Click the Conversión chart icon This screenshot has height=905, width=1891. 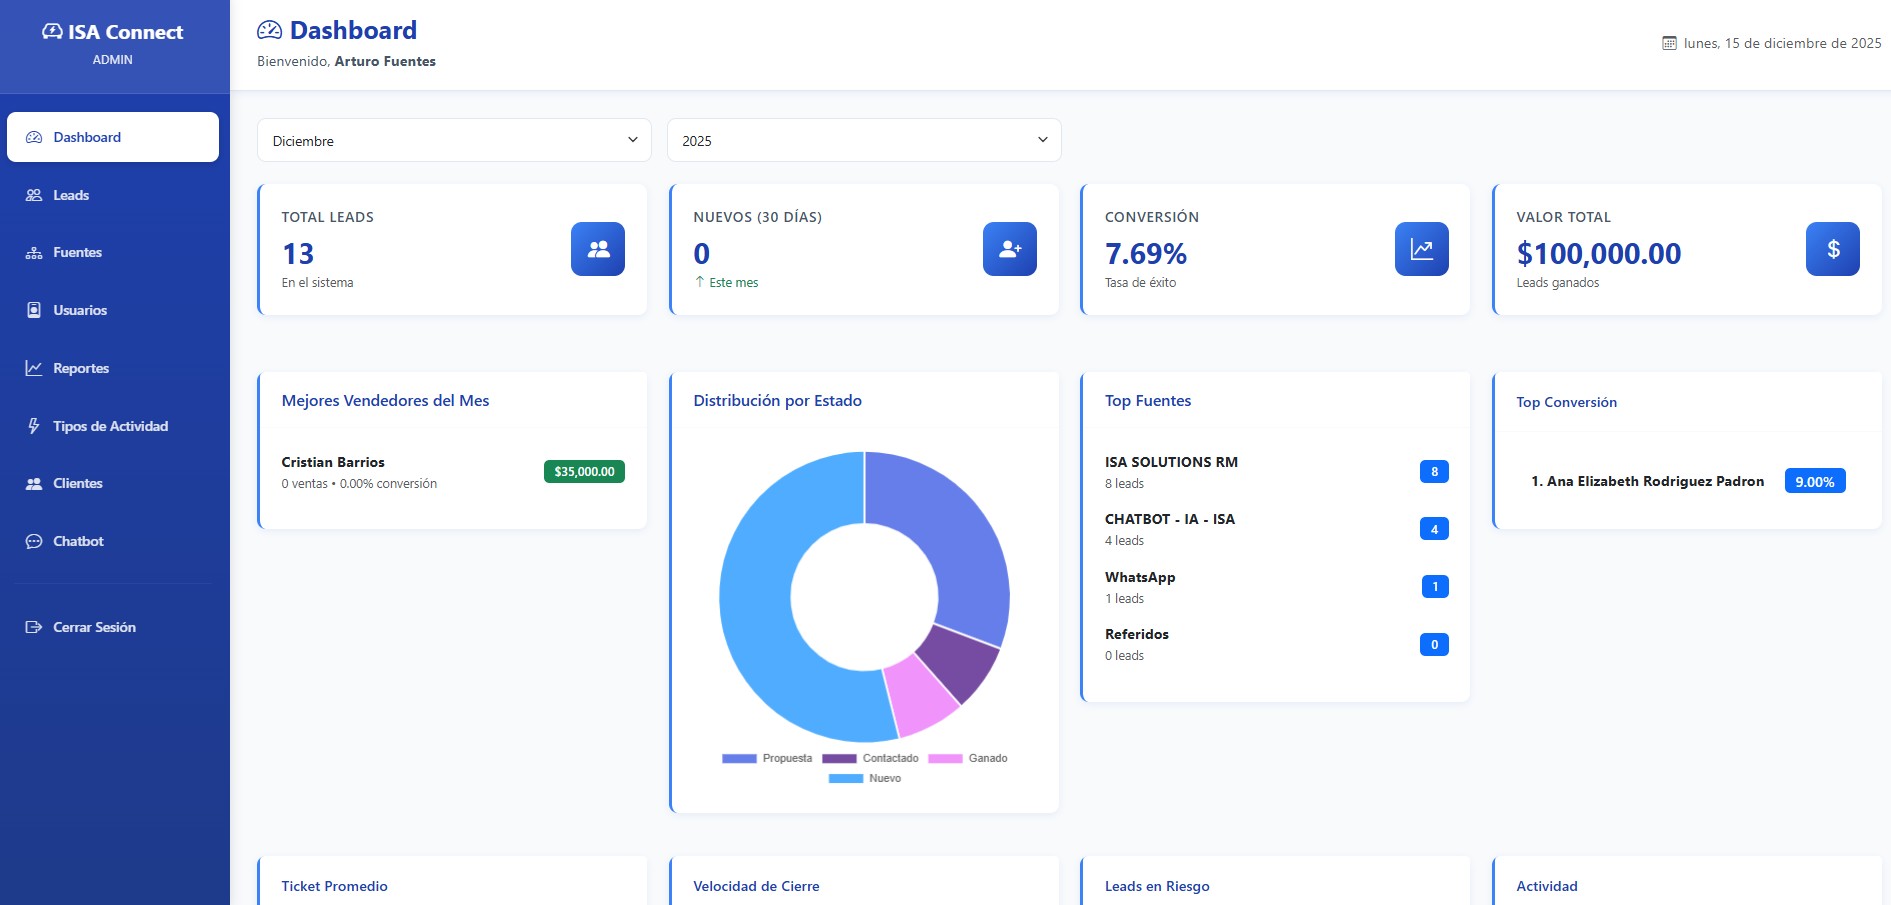[1421, 249]
